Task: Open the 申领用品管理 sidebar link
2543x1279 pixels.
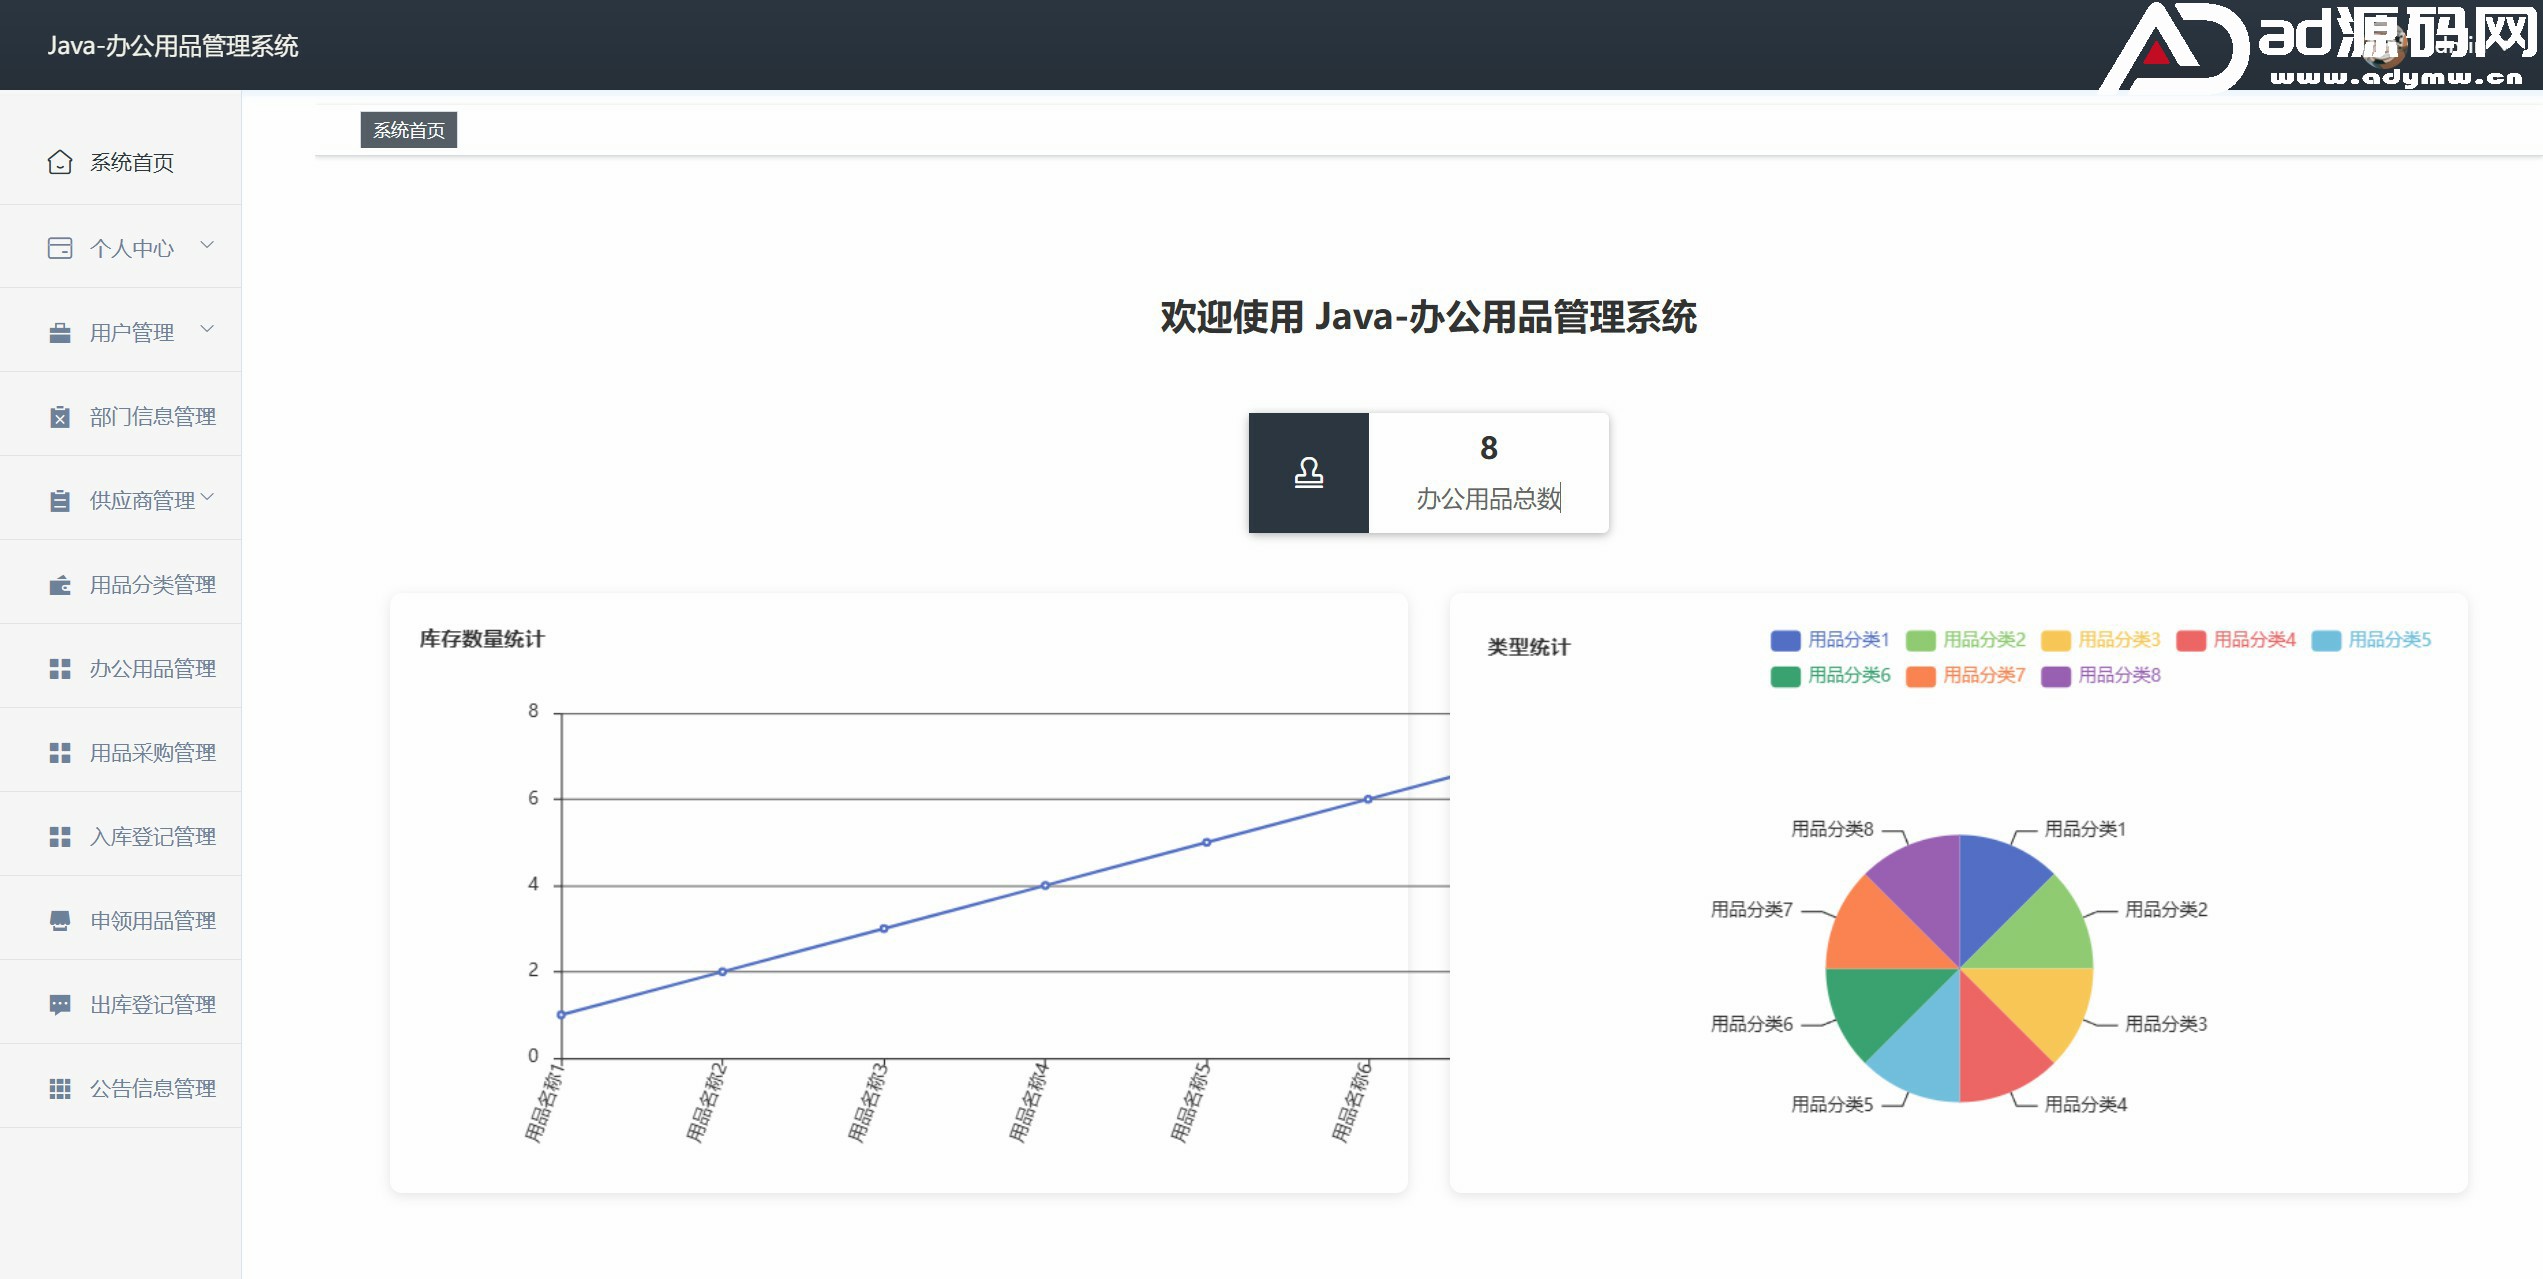Action: 152,921
